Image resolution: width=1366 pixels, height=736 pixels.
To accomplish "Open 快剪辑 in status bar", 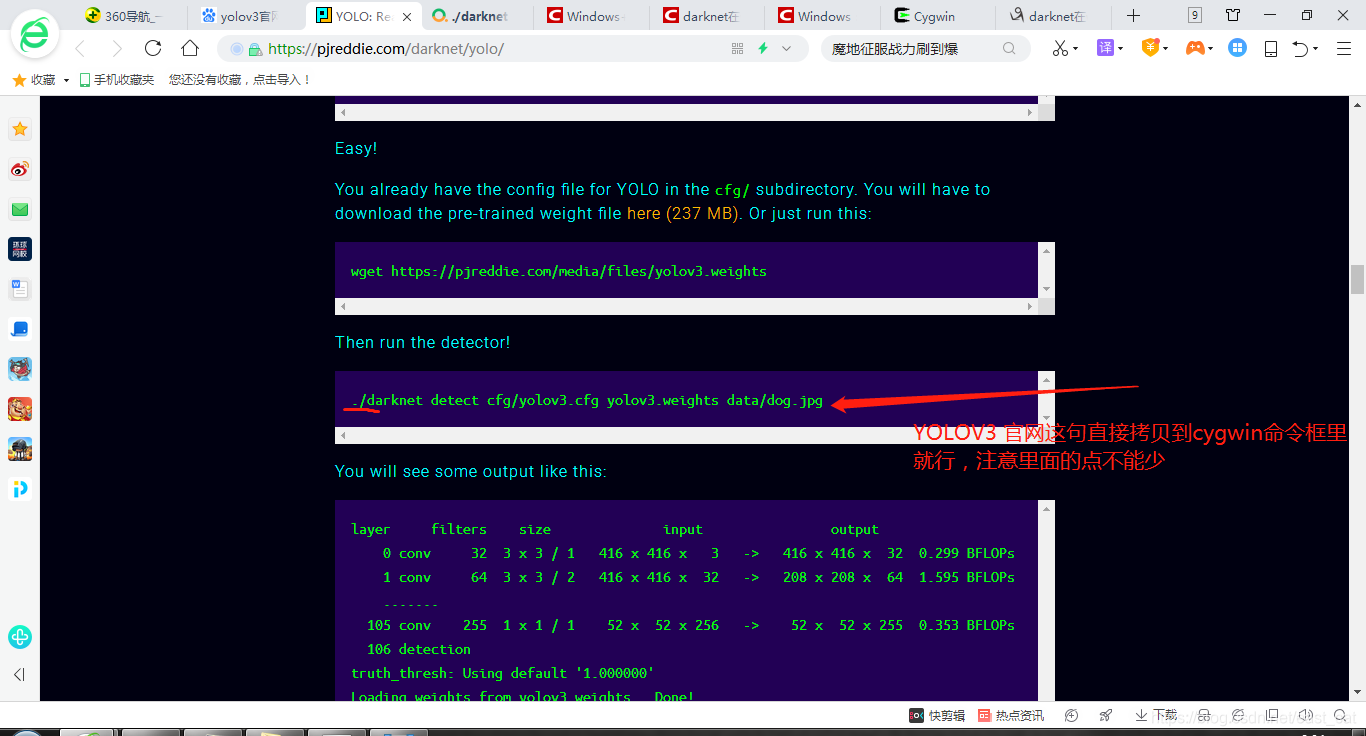I will (936, 715).
